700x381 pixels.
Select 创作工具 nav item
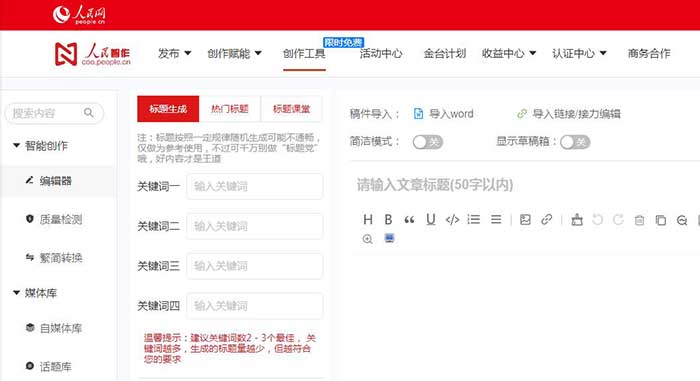(304, 54)
